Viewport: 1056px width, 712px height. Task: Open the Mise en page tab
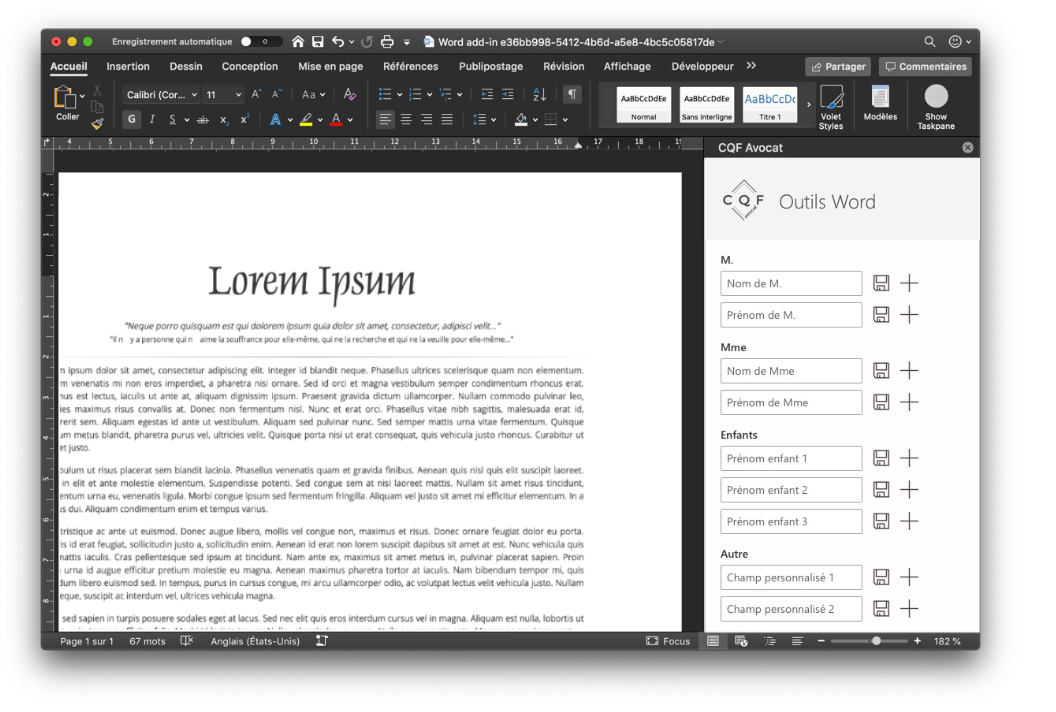[330, 67]
